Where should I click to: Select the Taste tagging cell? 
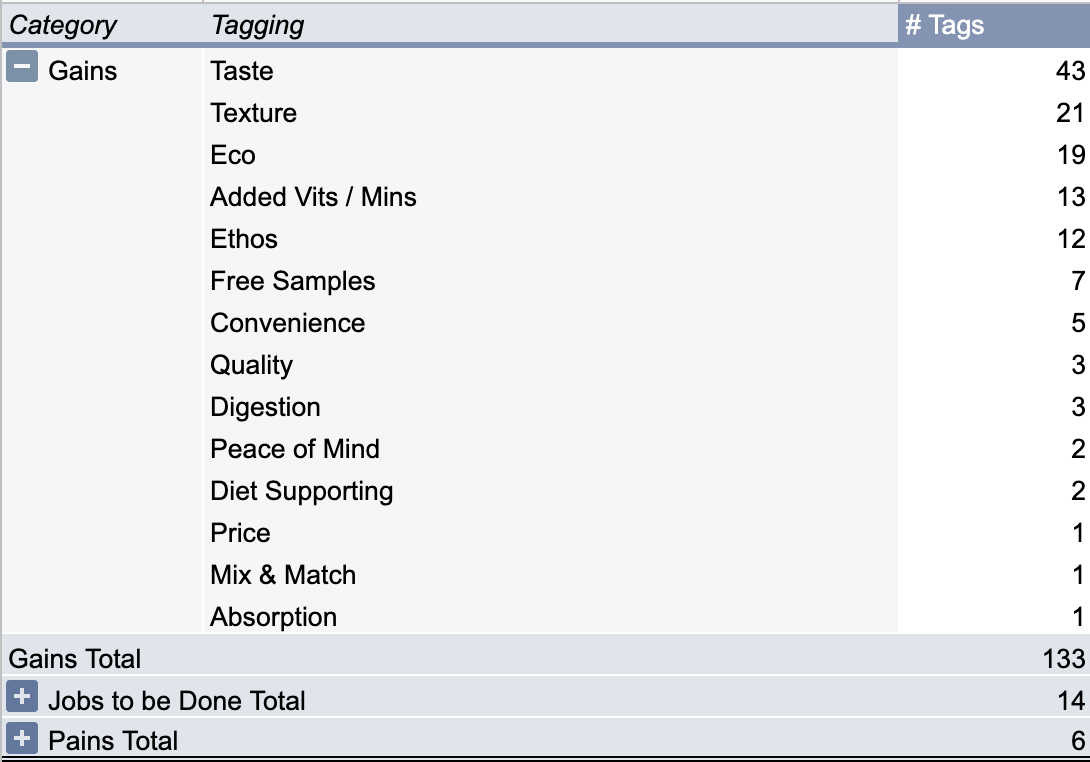click(x=242, y=71)
